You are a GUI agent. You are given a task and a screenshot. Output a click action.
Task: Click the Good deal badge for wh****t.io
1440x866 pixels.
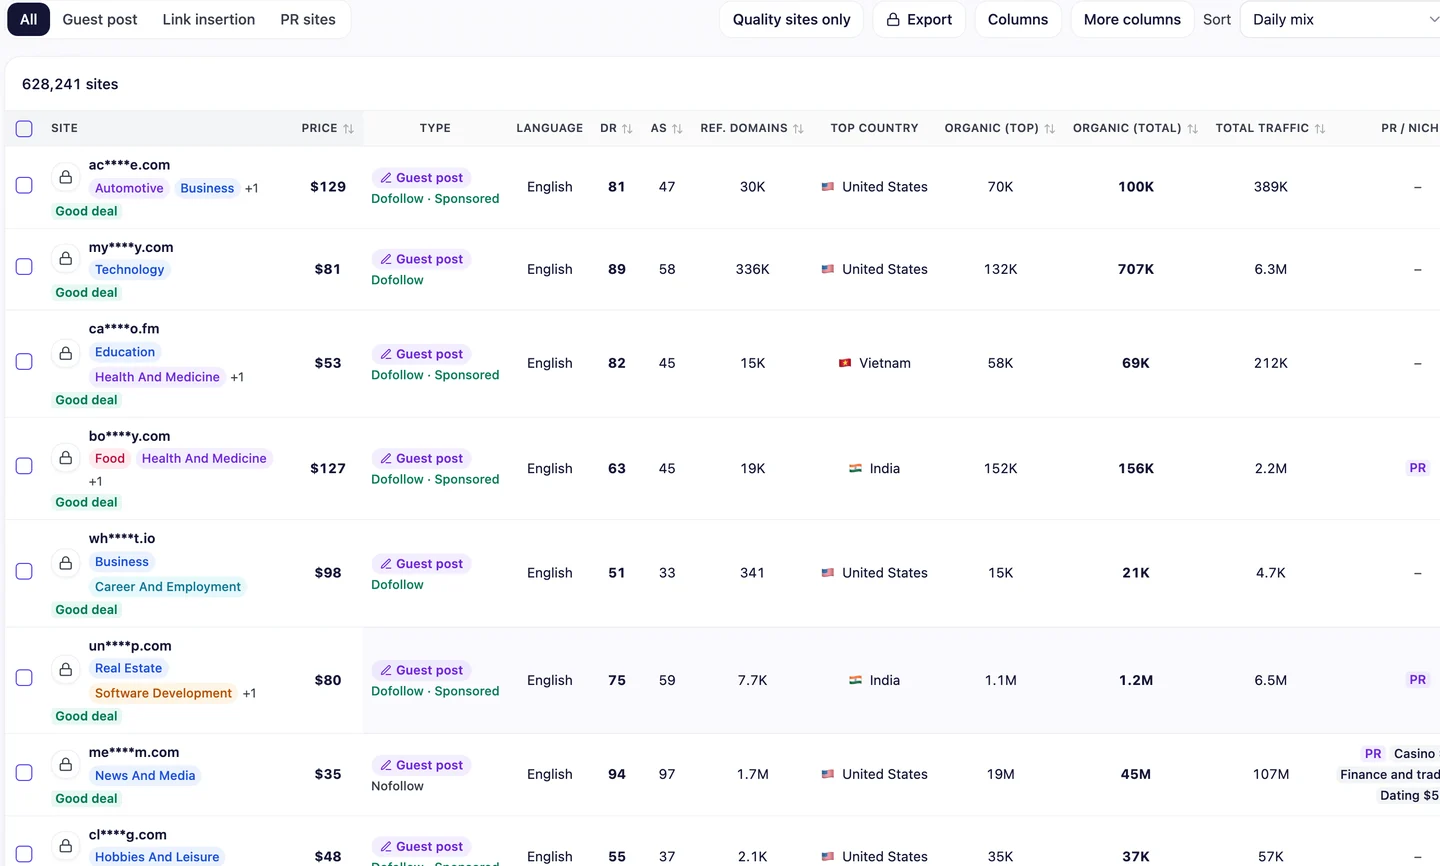click(x=86, y=610)
